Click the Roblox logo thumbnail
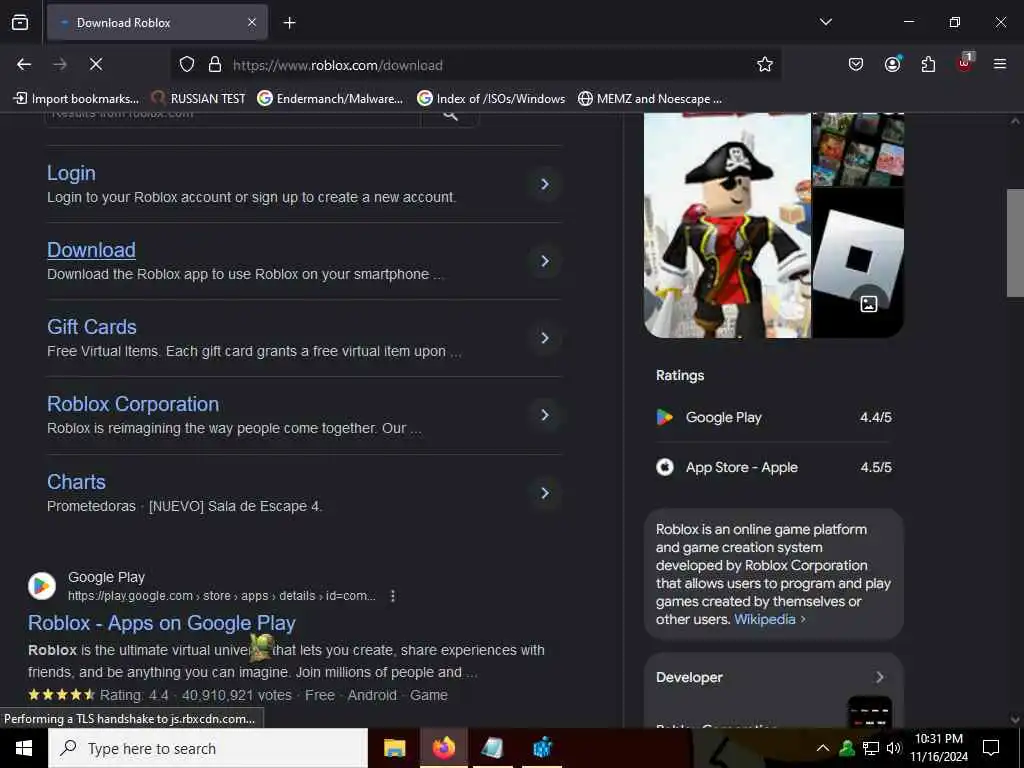This screenshot has height=768, width=1024. 858,263
